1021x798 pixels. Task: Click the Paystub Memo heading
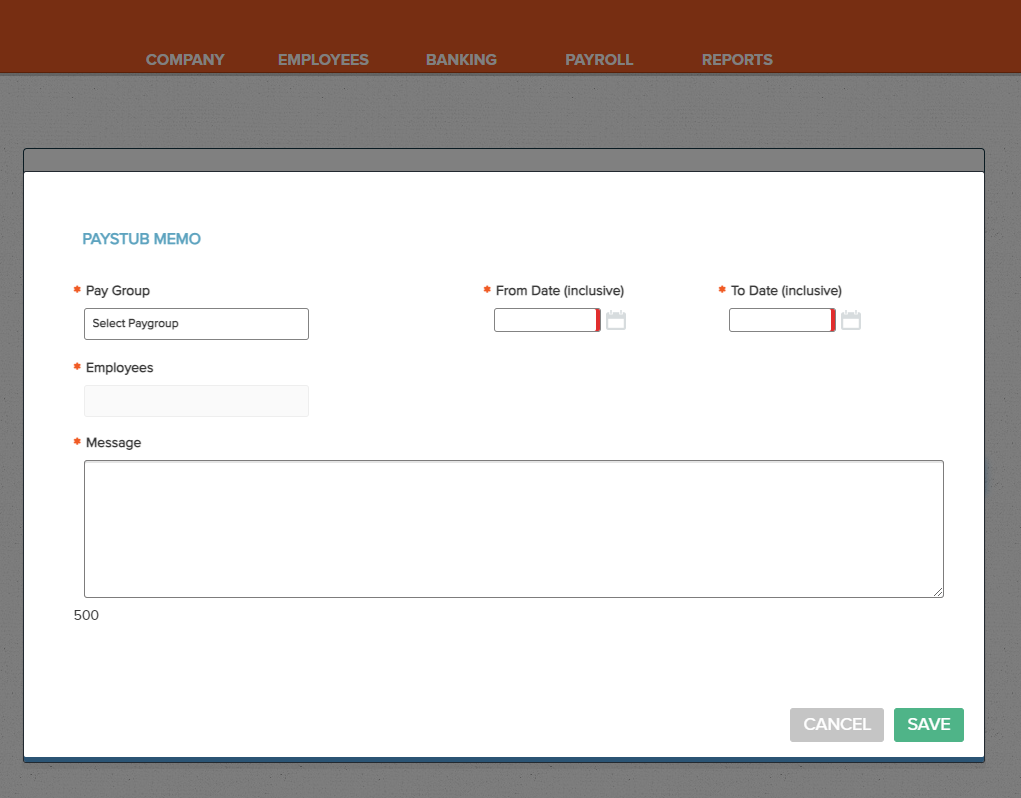click(141, 240)
